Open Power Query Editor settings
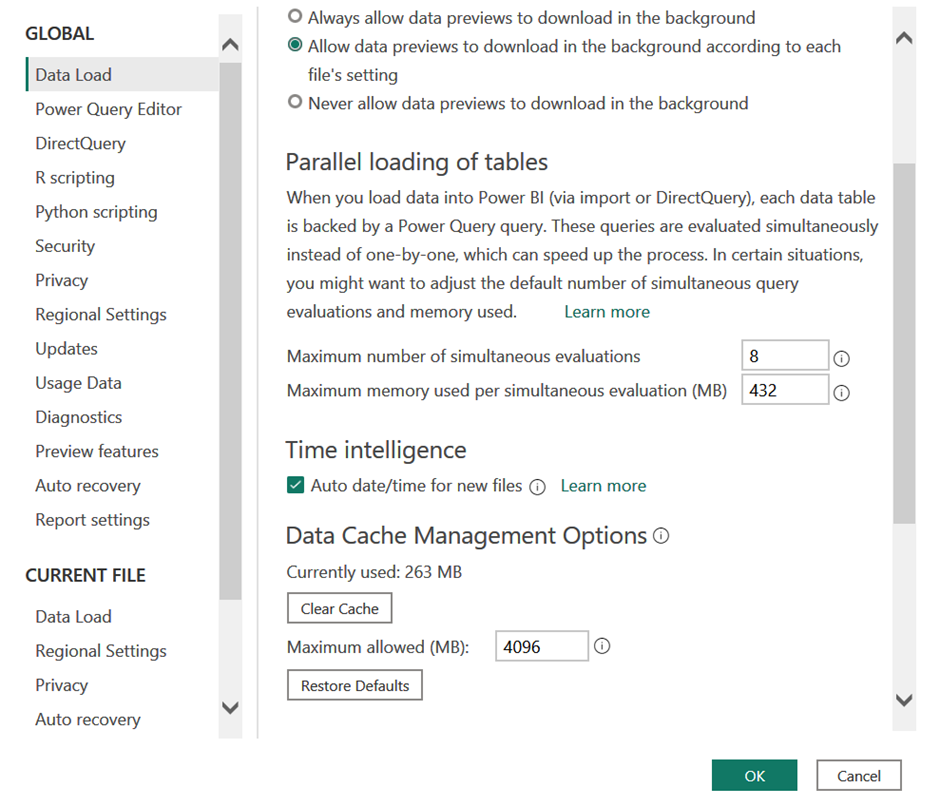 click(108, 109)
